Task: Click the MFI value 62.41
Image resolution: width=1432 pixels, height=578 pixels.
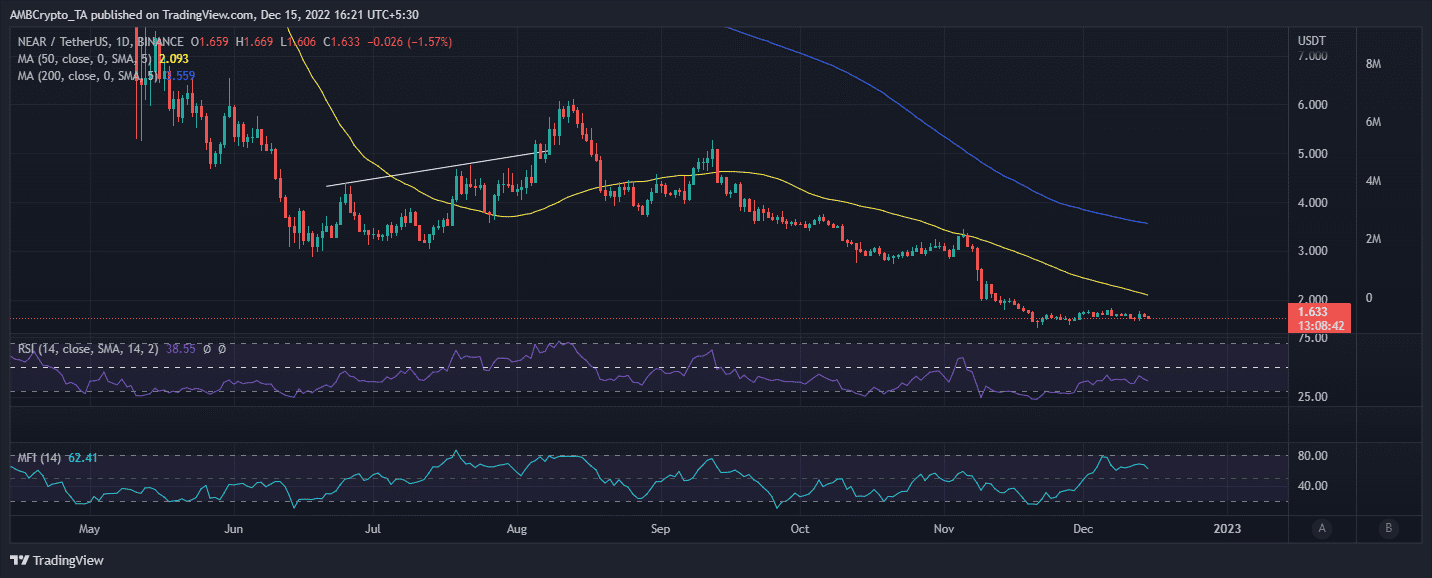Action: [x=84, y=458]
